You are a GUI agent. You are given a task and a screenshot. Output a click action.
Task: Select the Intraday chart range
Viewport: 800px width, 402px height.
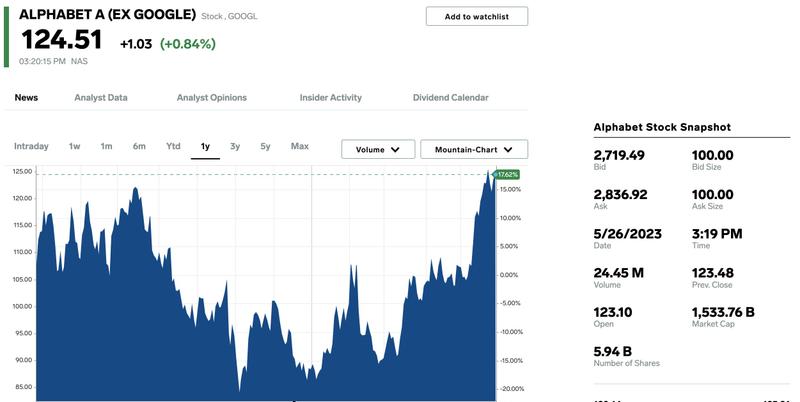point(31,146)
